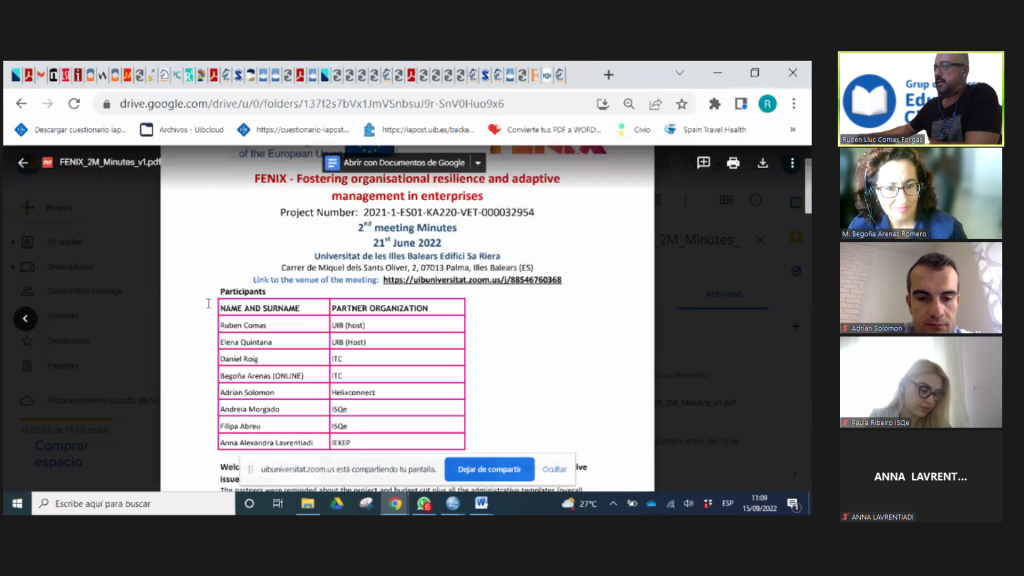Bookmark this page with the star icon
This screenshot has width=1024, height=576.
682,104
